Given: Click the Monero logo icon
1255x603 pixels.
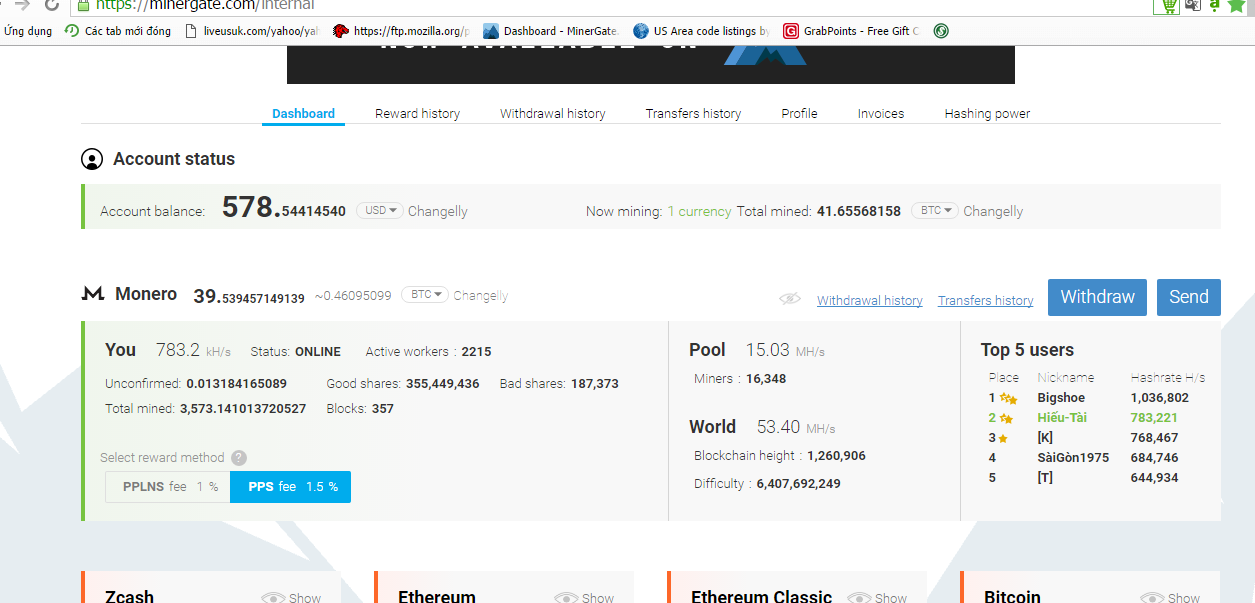Looking at the screenshot, I should coord(93,294).
